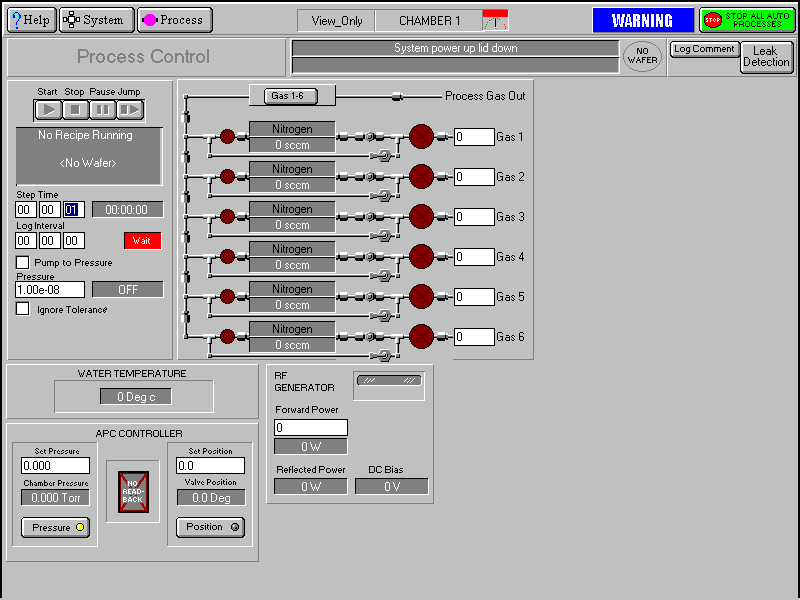Click the Gas 1 large red valve icon
The image size is (800, 600).
(422, 137)
